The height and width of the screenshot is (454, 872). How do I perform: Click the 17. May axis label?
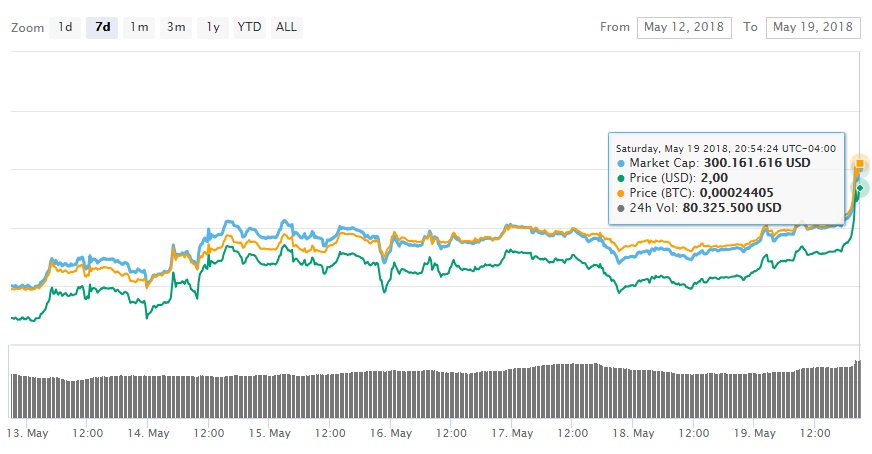coord(512,433)
